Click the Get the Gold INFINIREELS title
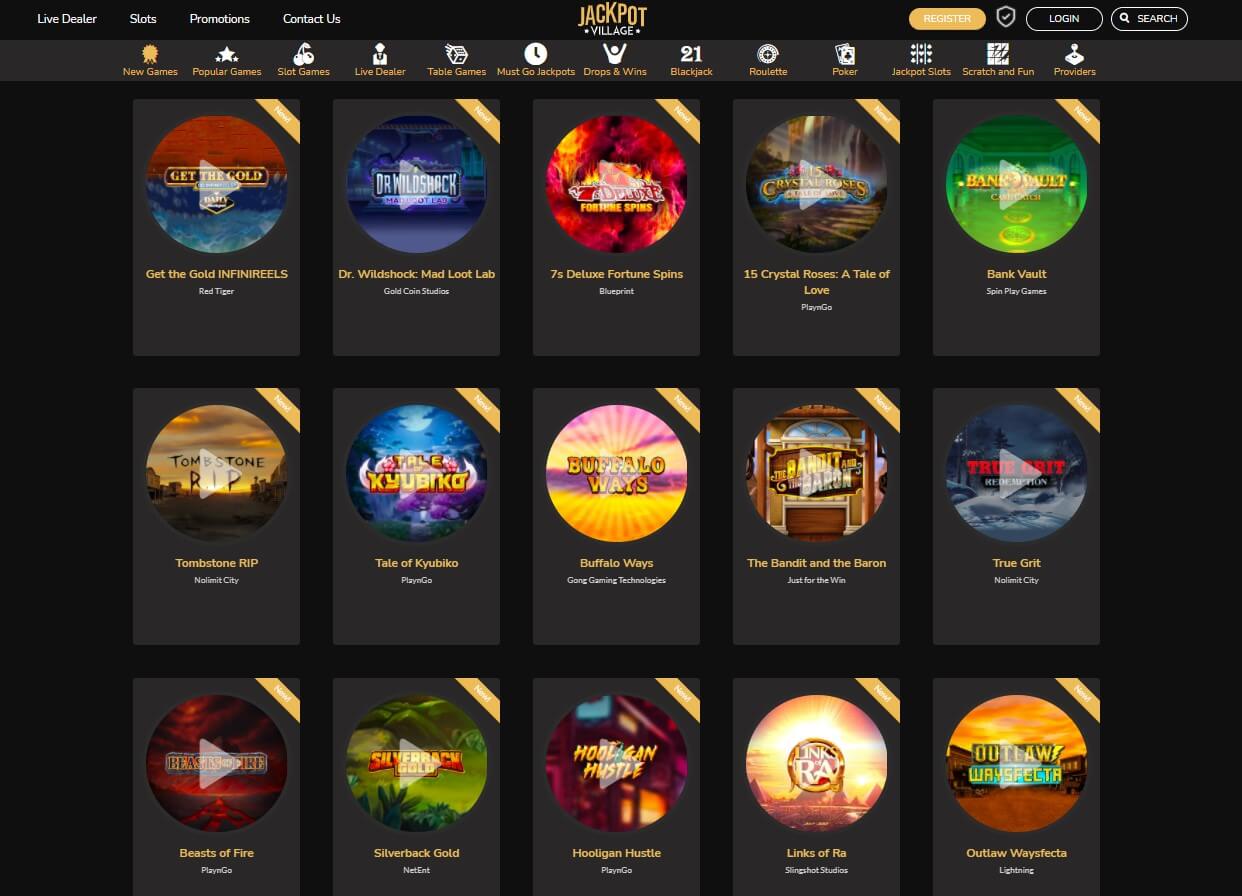The image size is (1242, 896). (216, 274)
